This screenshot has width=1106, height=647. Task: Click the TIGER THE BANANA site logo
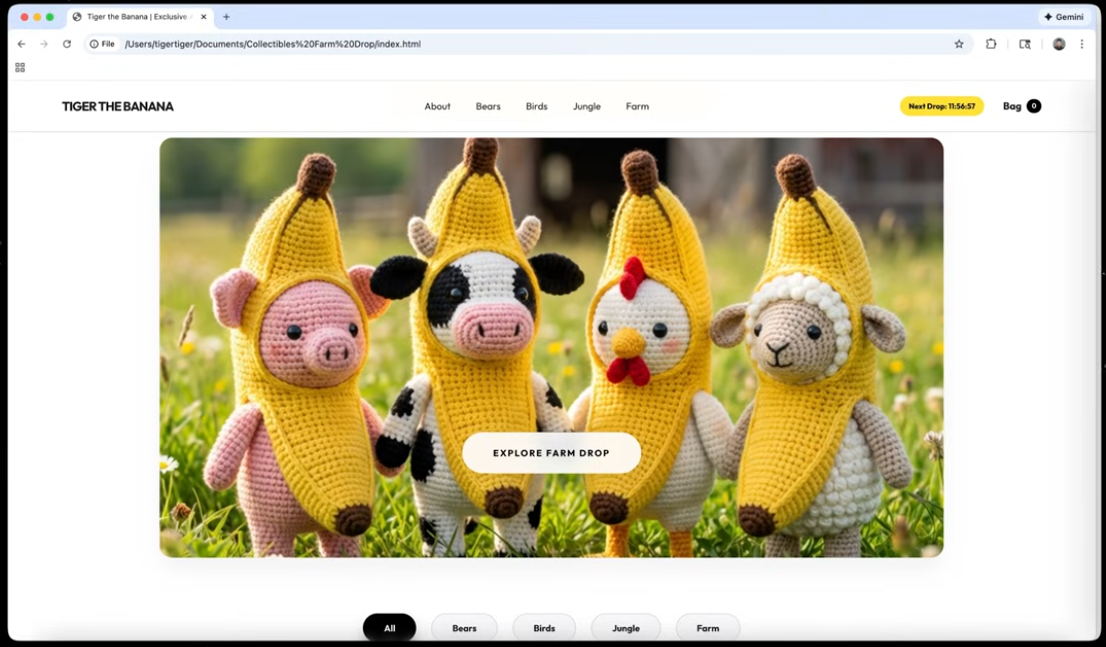tap(118, 106)
